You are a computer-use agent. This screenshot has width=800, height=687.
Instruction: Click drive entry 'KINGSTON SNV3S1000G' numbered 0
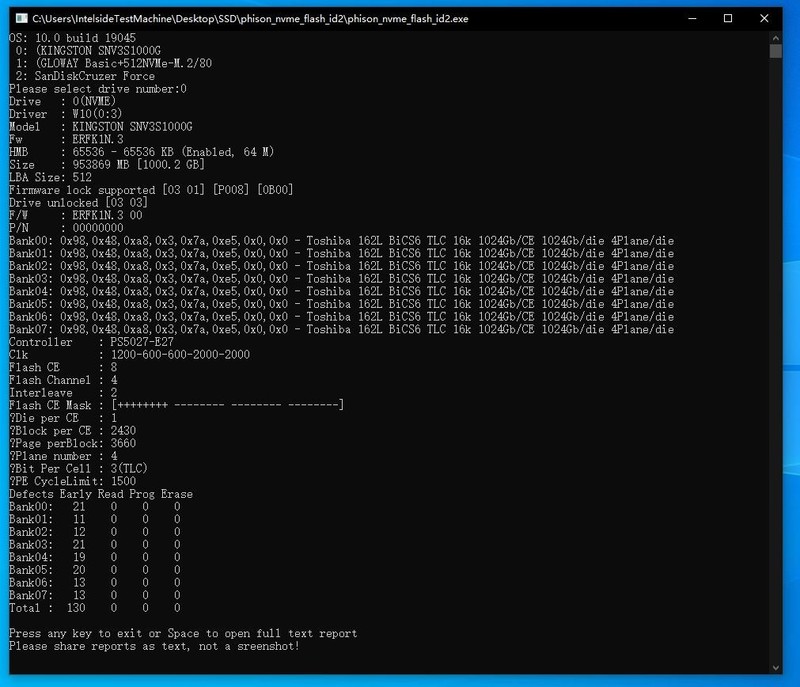pyautogui.click(x=88, y=50)
